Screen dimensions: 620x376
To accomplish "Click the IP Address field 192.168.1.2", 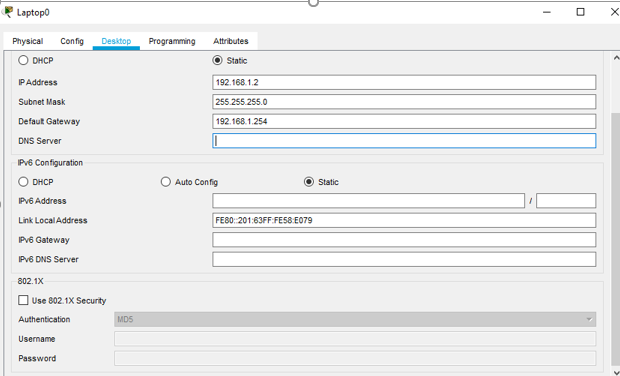I will (x=404, y=82).
